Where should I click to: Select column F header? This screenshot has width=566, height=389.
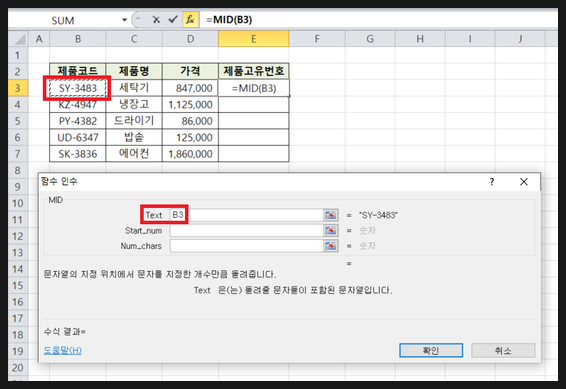[317, 39]
